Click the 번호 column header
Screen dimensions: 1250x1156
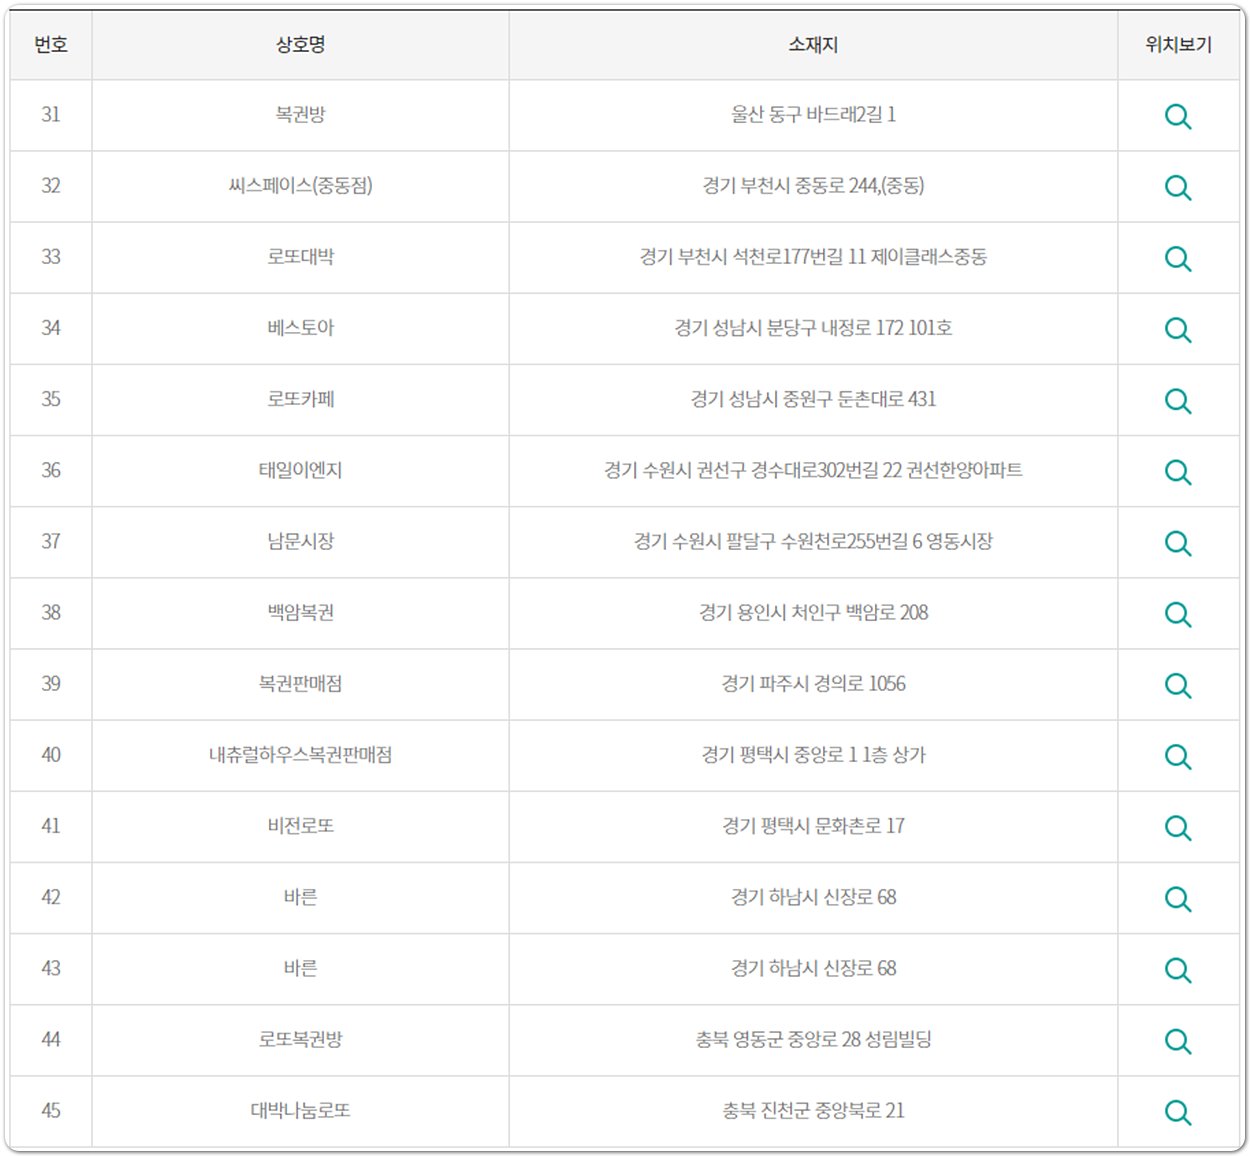click(51, 44)
